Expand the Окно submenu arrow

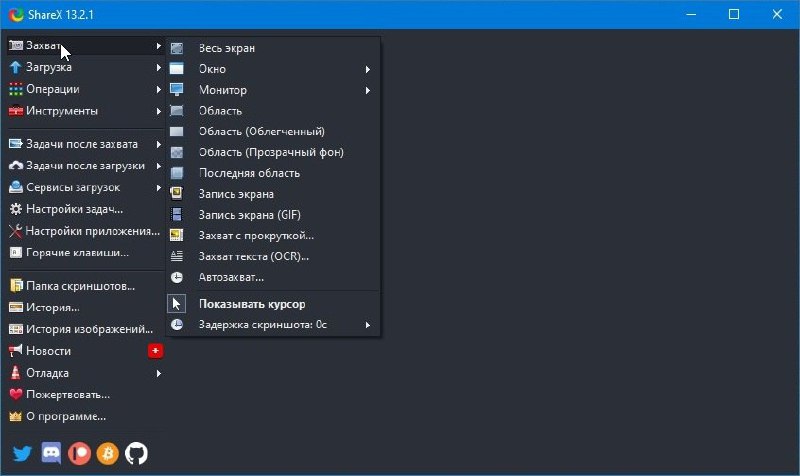368,69
